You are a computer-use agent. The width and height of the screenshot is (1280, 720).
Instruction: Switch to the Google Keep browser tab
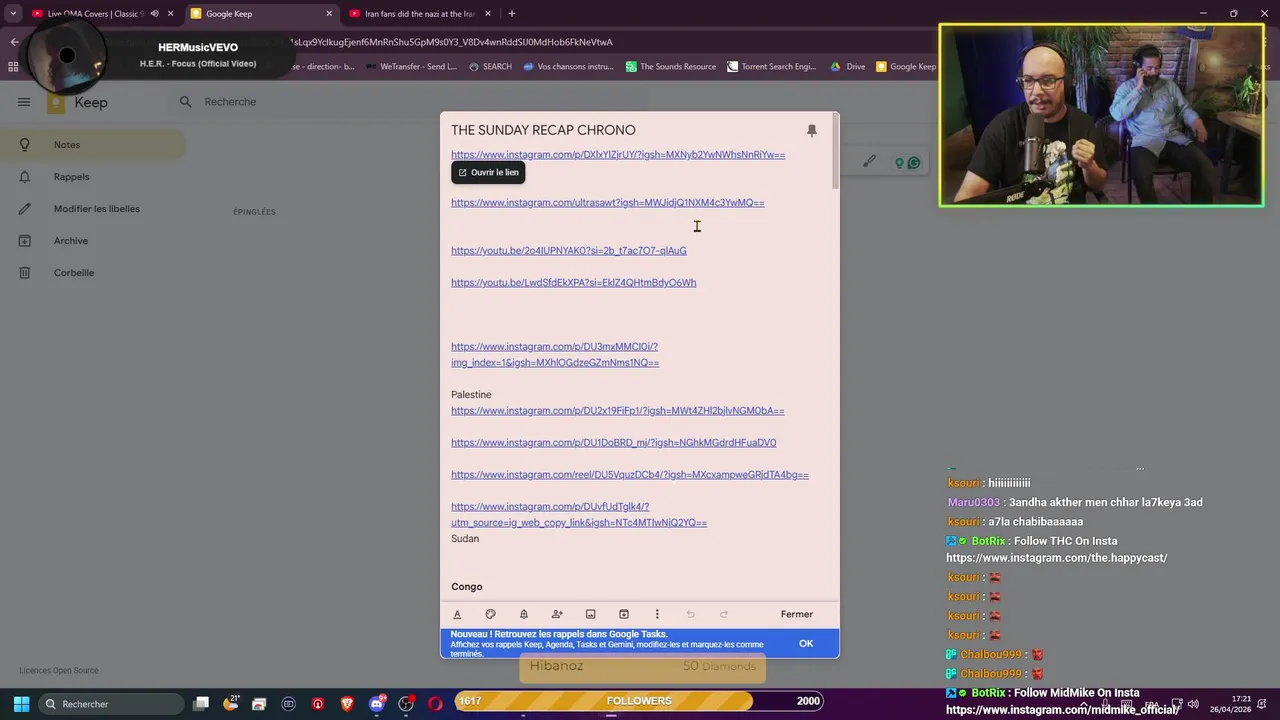(260, 14)
